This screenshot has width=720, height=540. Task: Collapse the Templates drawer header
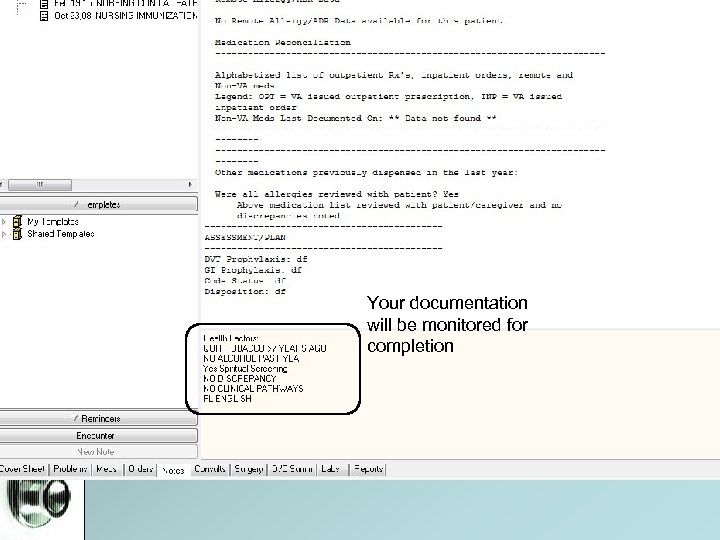pyautogui.click(x=98, y=204)
